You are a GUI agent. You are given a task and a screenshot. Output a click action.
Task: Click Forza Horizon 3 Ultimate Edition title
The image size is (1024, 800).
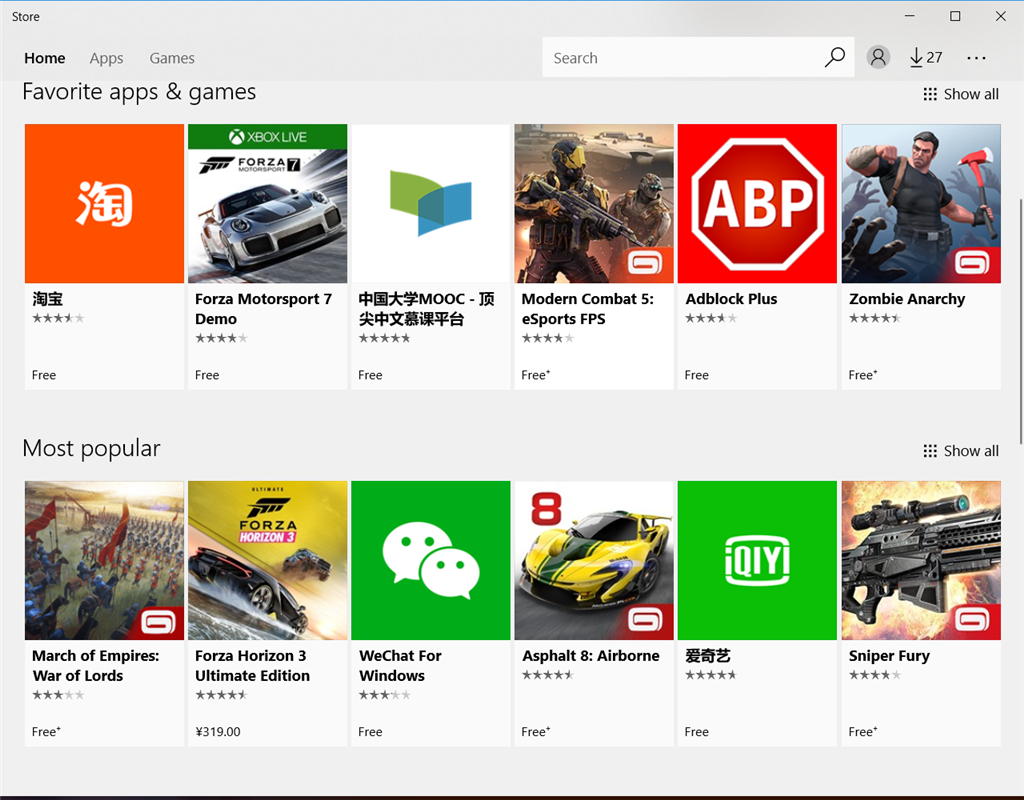252,665
